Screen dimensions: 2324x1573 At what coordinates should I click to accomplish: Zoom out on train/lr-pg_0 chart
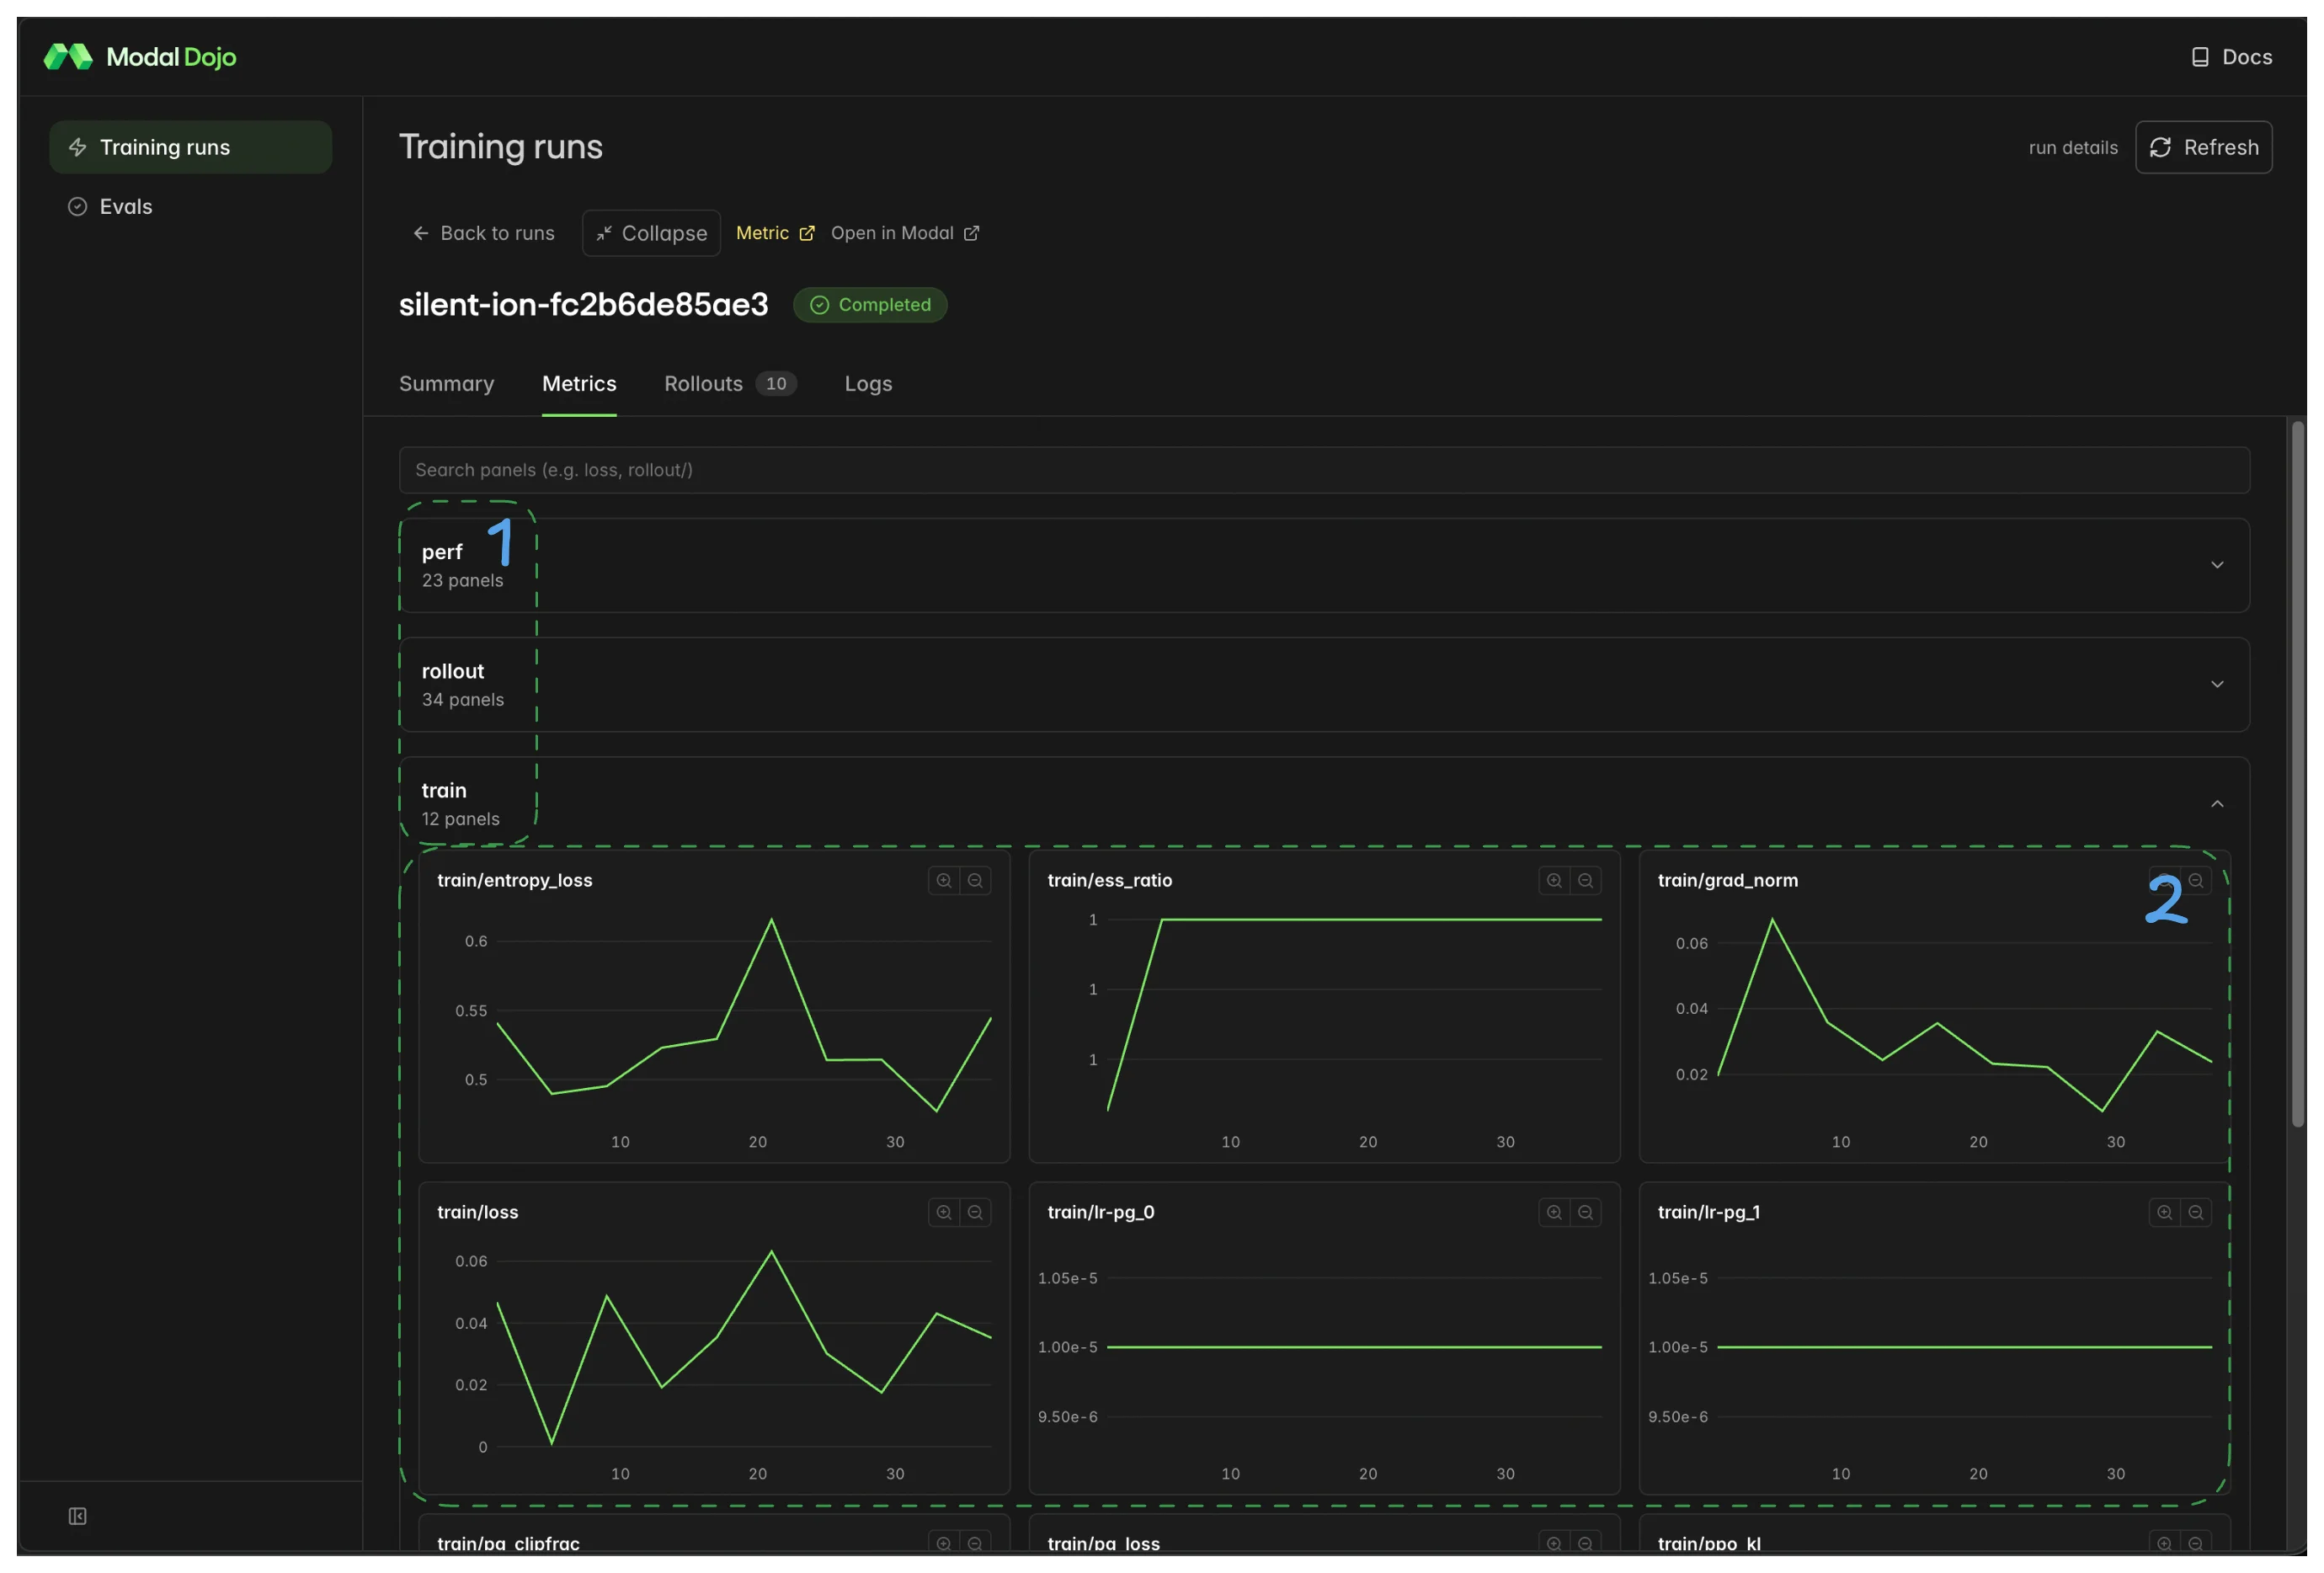pos(1585,1212)
